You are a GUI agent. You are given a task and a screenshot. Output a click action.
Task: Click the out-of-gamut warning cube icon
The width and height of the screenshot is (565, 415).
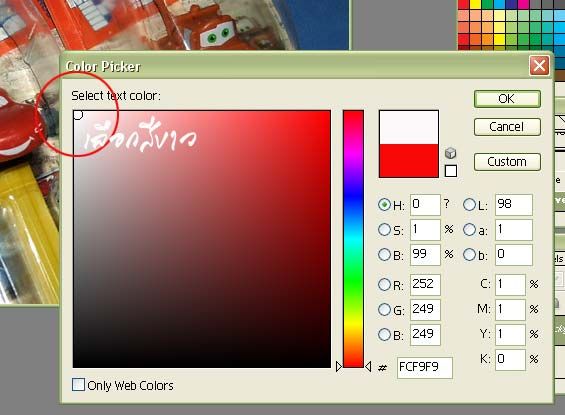pyautogui.click(x=450, y=153)
